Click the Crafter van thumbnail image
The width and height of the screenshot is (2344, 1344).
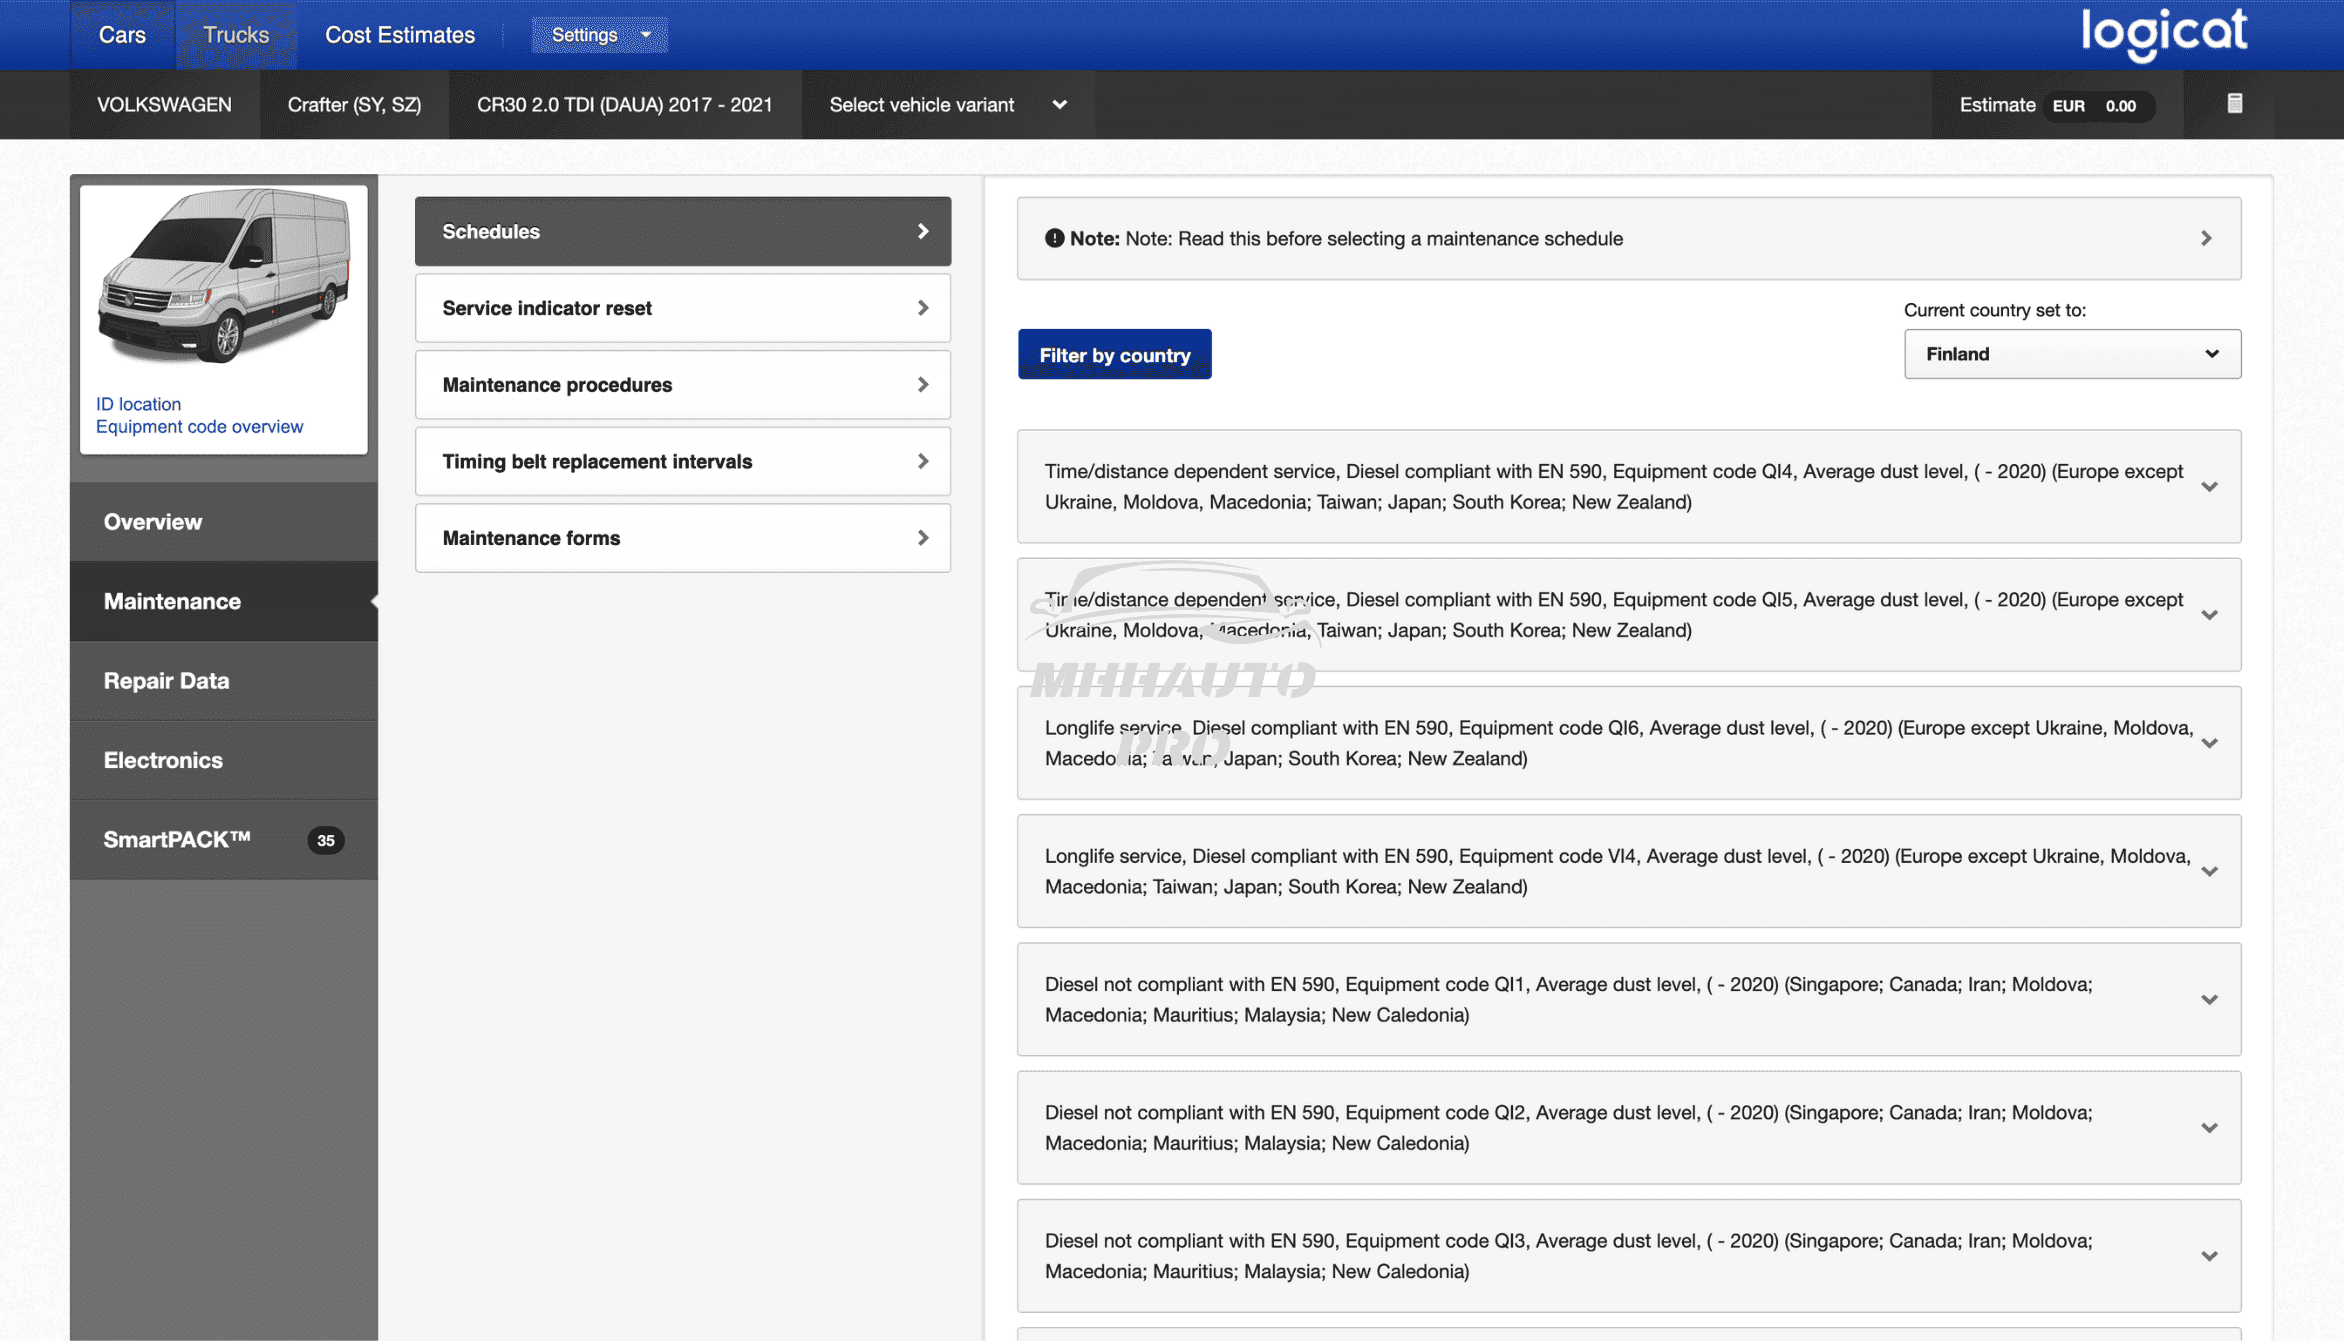pos(224,276)
